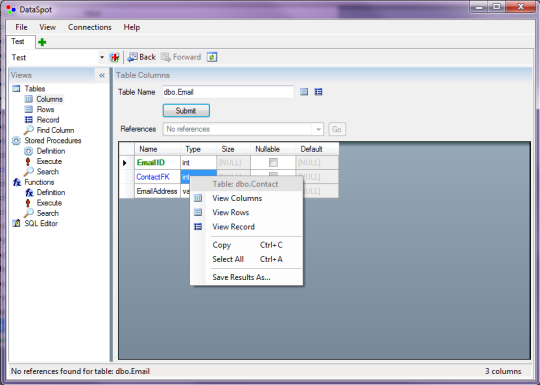
Task: Open the Help menu
Action: click(x=132, y=27)
